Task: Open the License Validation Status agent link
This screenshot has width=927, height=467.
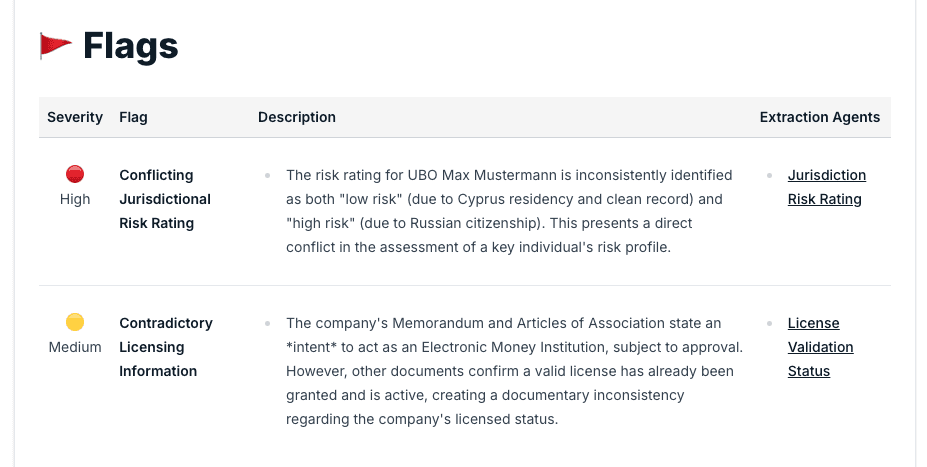Action: point(821,347)
